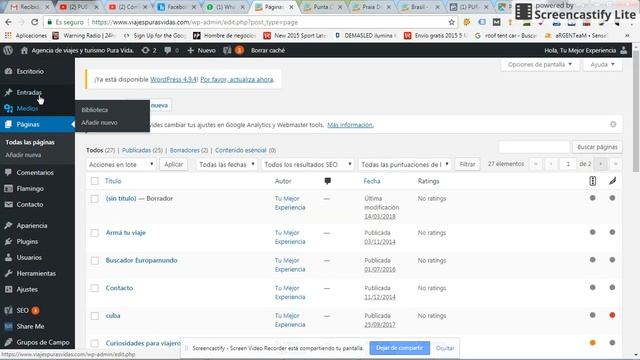Screen dimensions: 640x360
Task: Click Buscar páginas button
Action: pyautogui.click(x=597, y=147)
